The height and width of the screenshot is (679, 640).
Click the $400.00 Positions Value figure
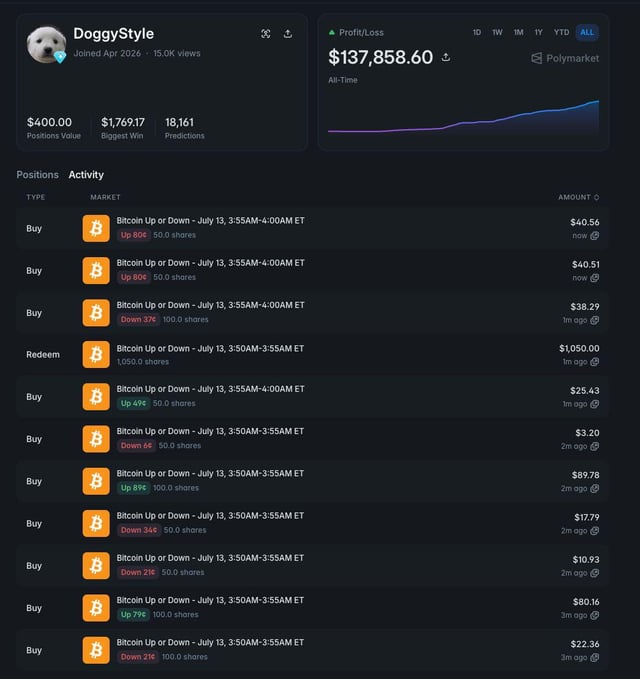click(x=49, y=122)
